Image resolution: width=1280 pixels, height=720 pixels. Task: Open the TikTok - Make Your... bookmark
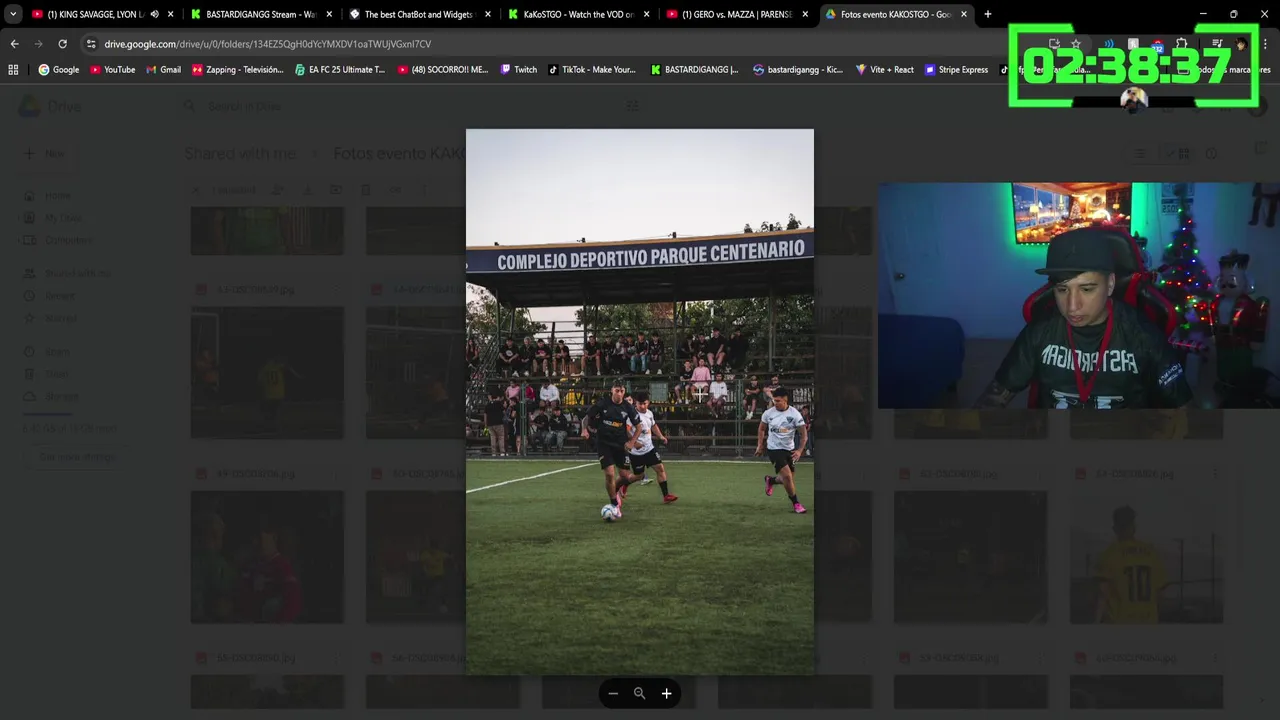pos(592,70)
